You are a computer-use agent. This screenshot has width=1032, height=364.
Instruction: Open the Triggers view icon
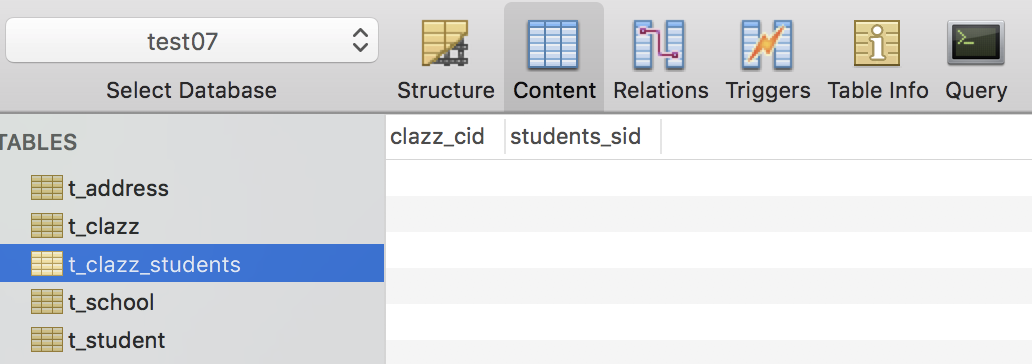[x=767, y=44]
